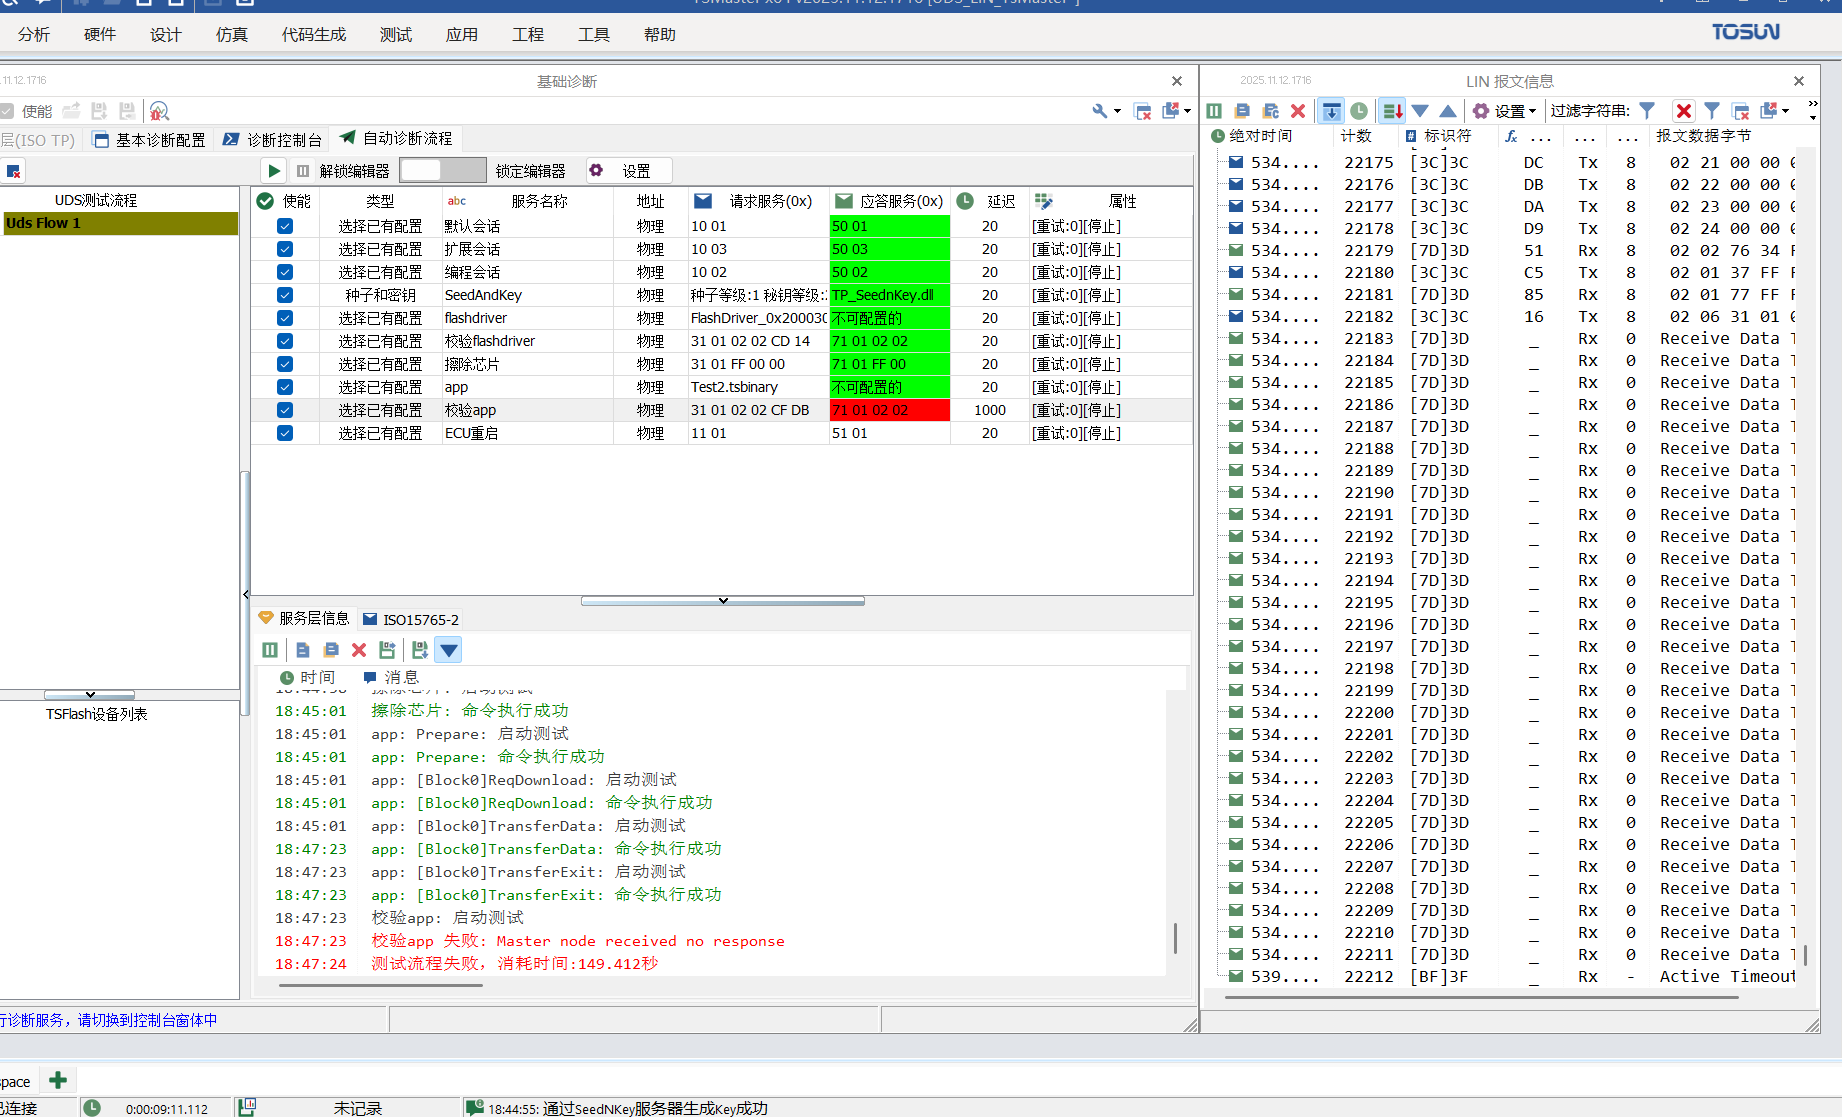Toggle checkbox for ECU重启 test step
The image size is (1842, 1117).
285,433
